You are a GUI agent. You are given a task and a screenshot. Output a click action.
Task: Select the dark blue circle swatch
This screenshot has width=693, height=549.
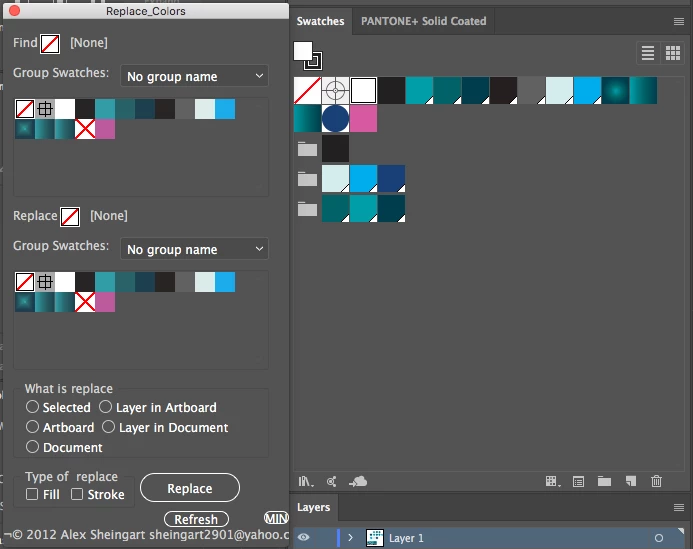click(335, 118)
